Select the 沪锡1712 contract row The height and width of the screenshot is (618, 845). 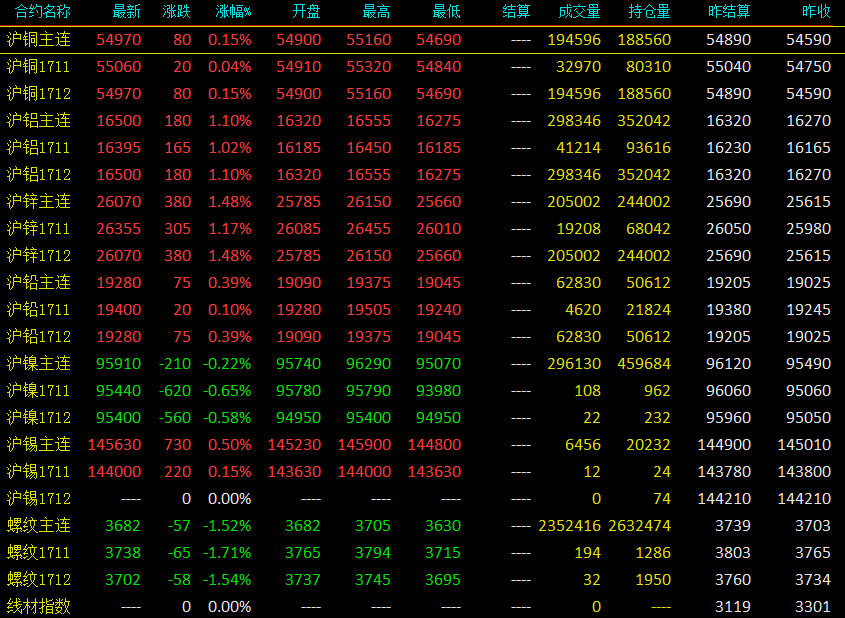tap(422, 498)
